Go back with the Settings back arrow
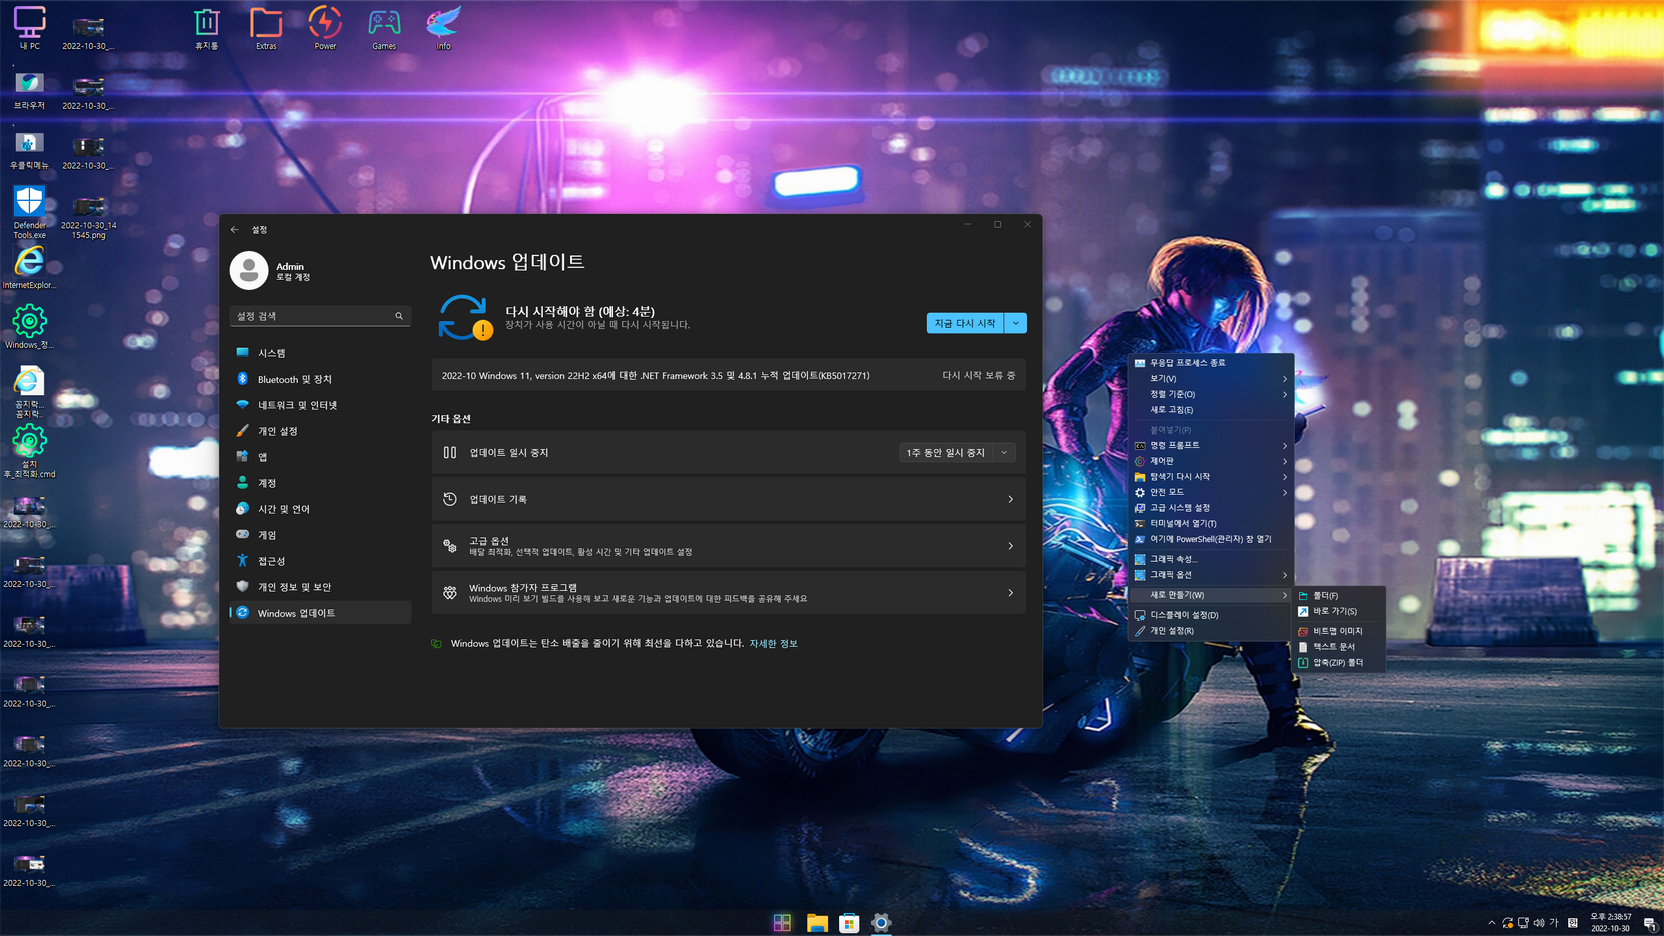The image size is (1664, 936). pyautogui.click(x=235, y=230)
